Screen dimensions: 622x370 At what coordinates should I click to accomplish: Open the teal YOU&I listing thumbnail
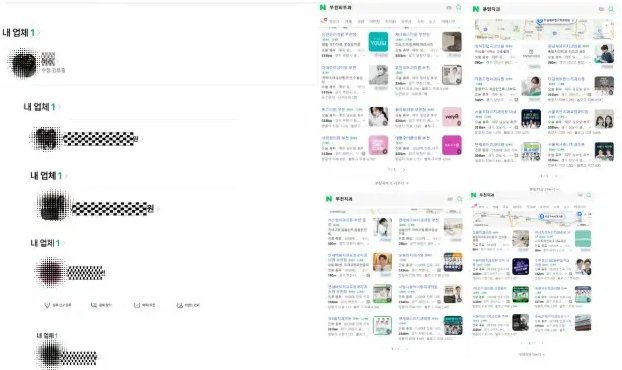tap(378, 42)
